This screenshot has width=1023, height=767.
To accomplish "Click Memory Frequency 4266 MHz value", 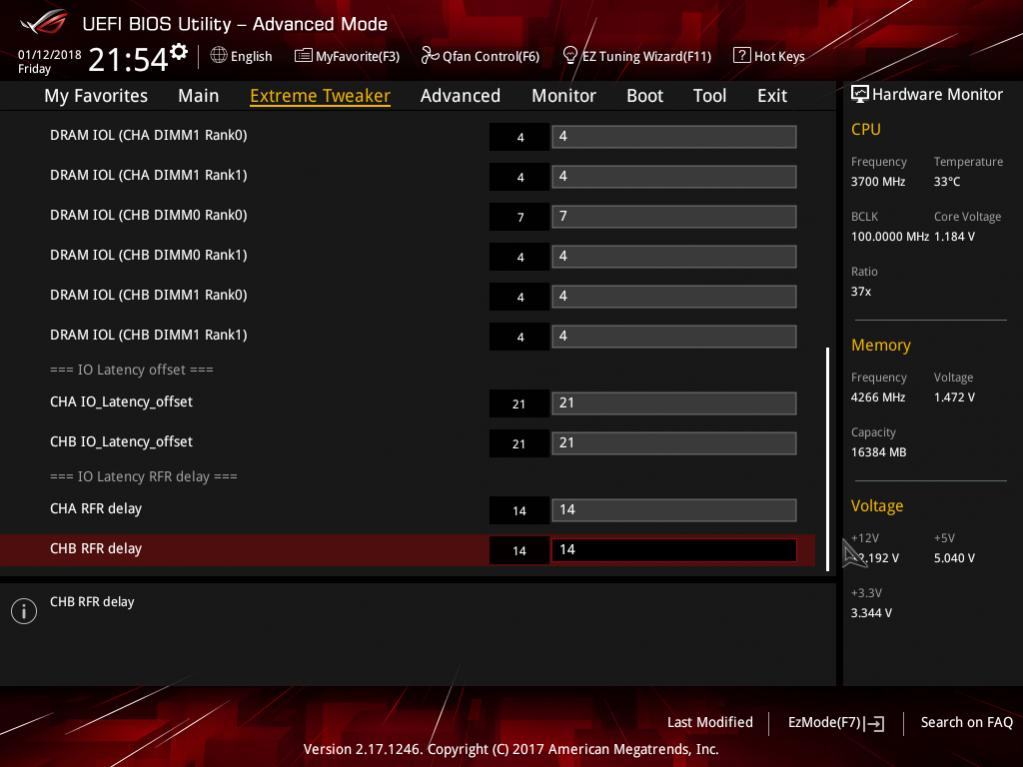I will [878, 397].
